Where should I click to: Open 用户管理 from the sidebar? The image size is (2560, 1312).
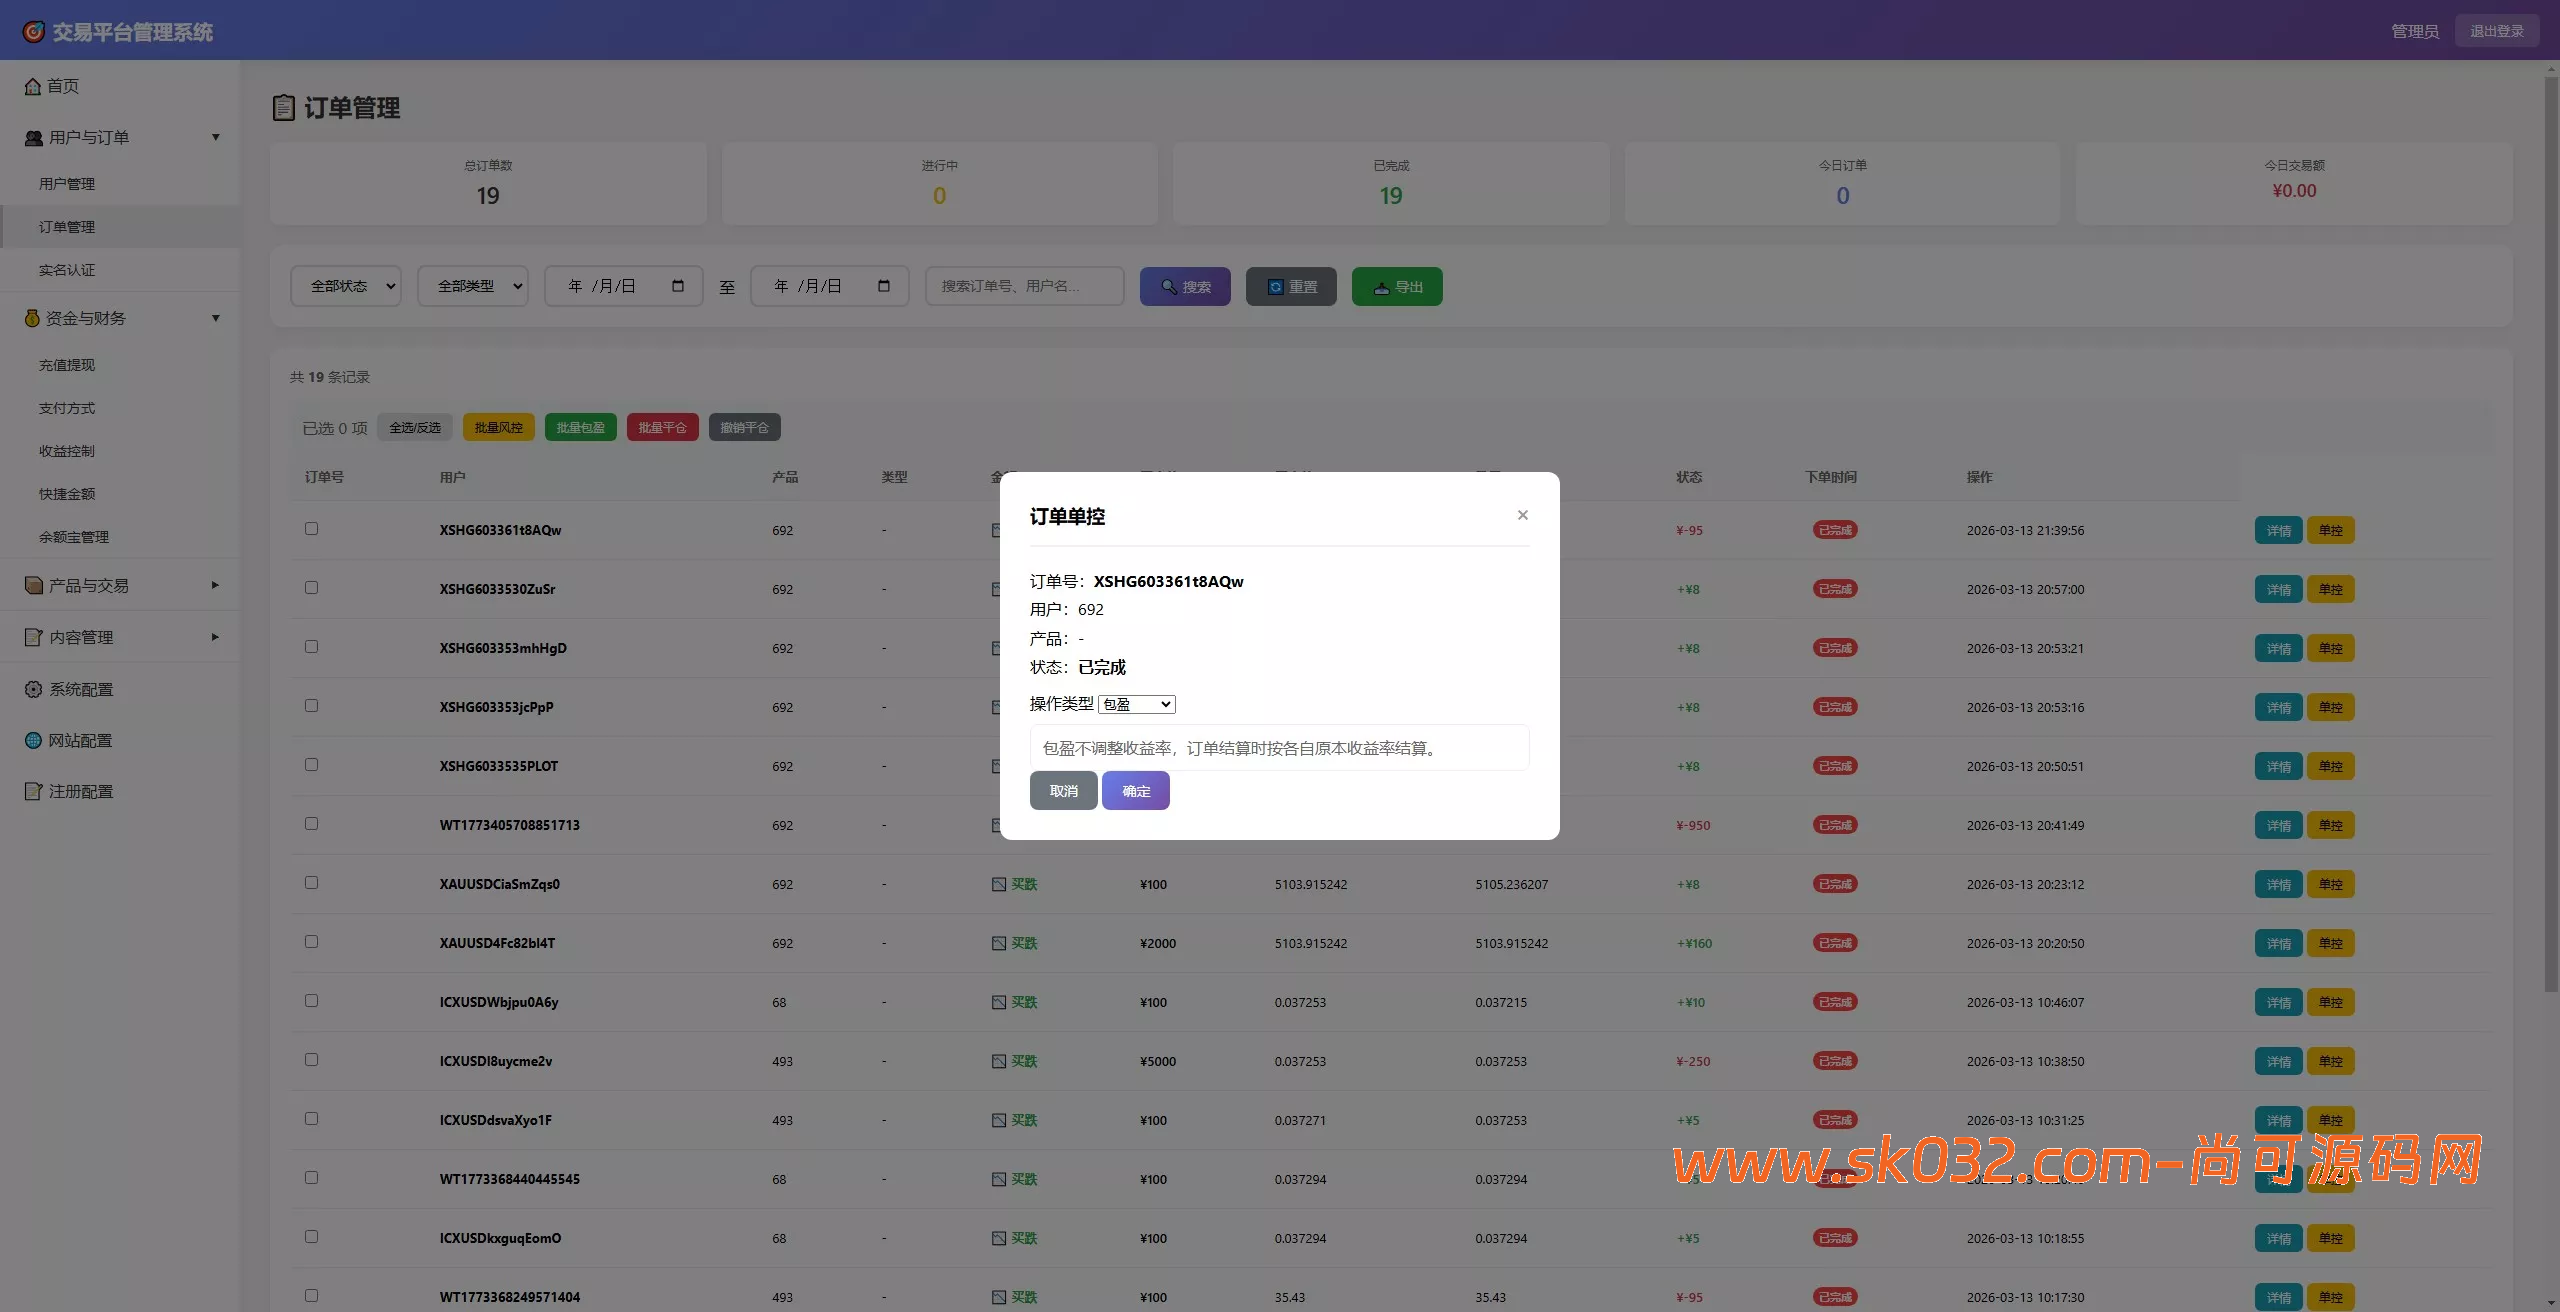tap(67, 183)
